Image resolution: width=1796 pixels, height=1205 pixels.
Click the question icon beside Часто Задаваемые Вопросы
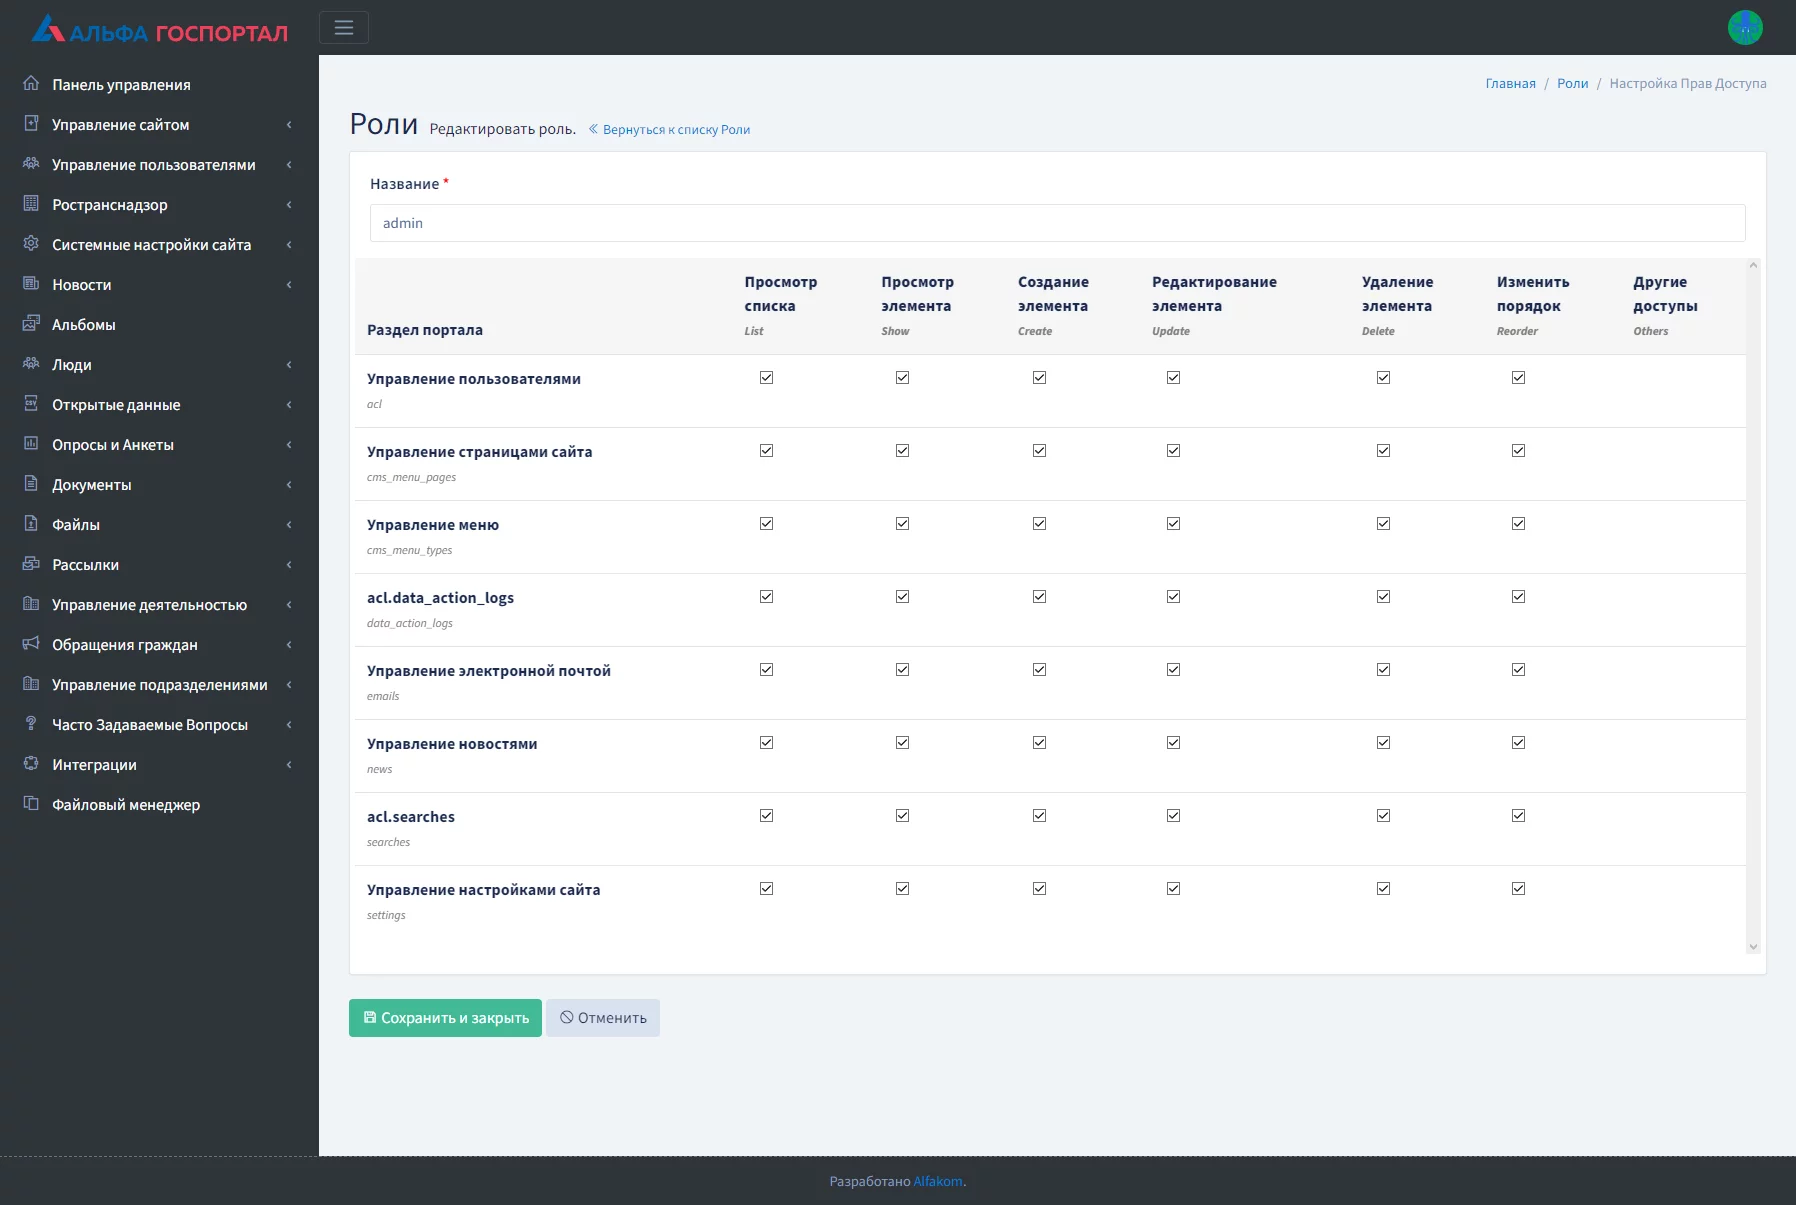click(31, 724)
